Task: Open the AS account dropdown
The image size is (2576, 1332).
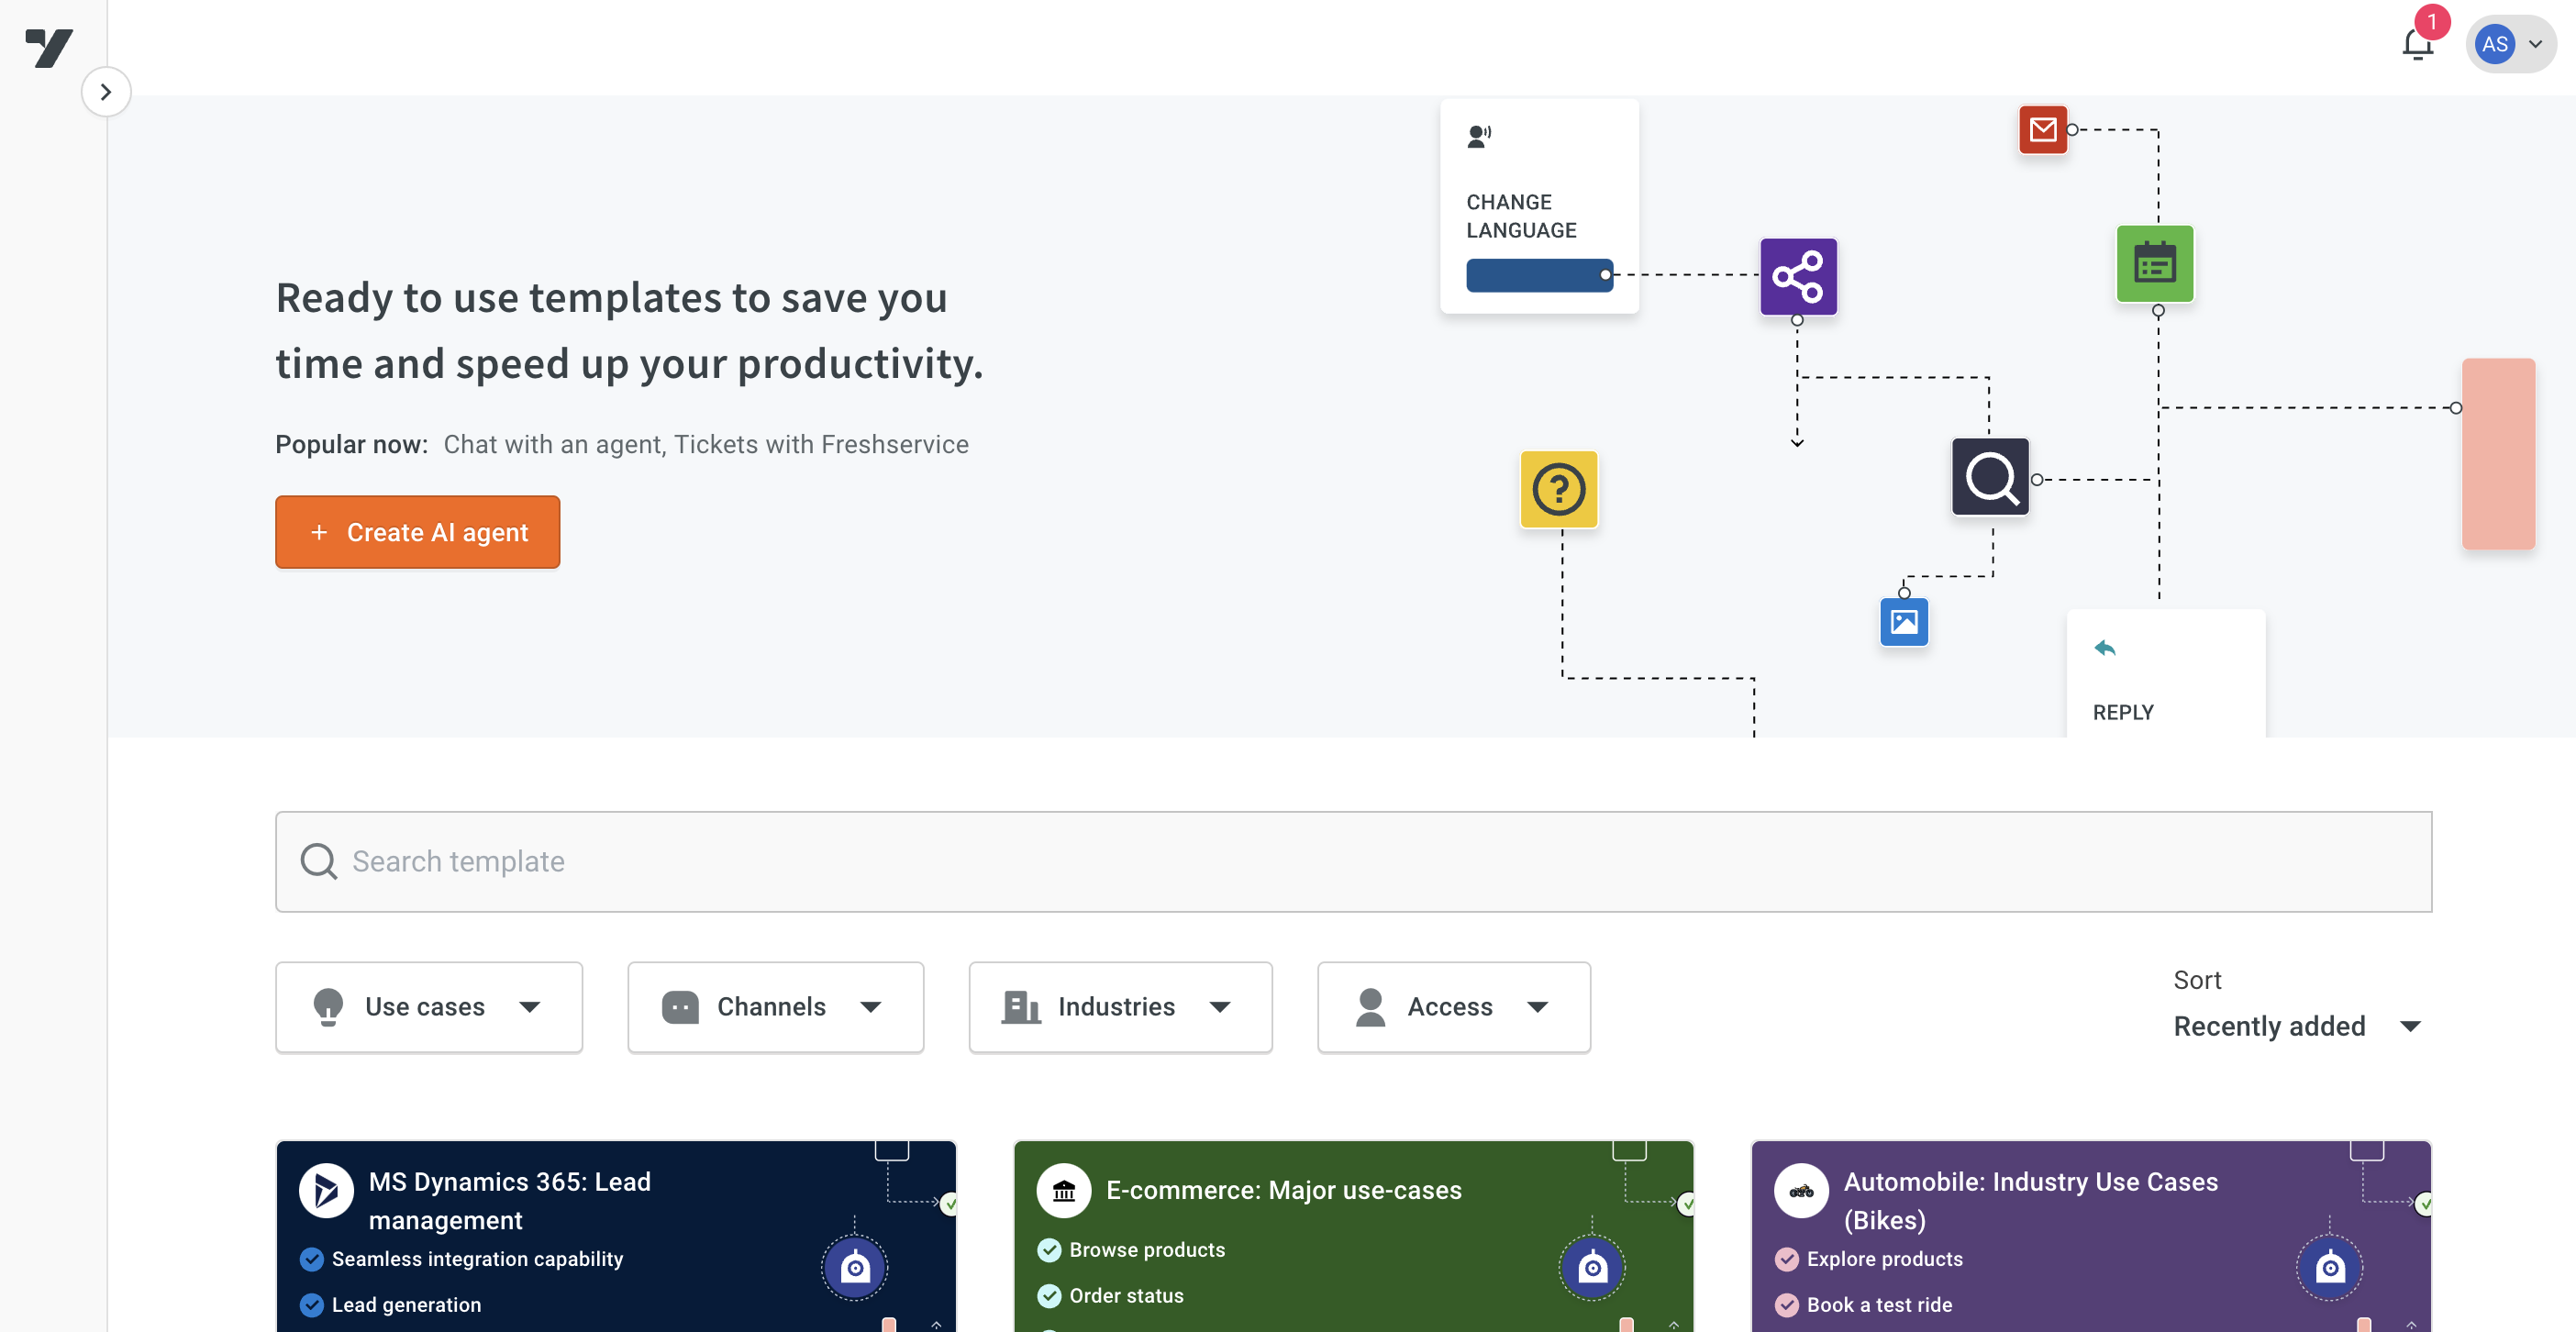Action: click(x=2510, y=44)
